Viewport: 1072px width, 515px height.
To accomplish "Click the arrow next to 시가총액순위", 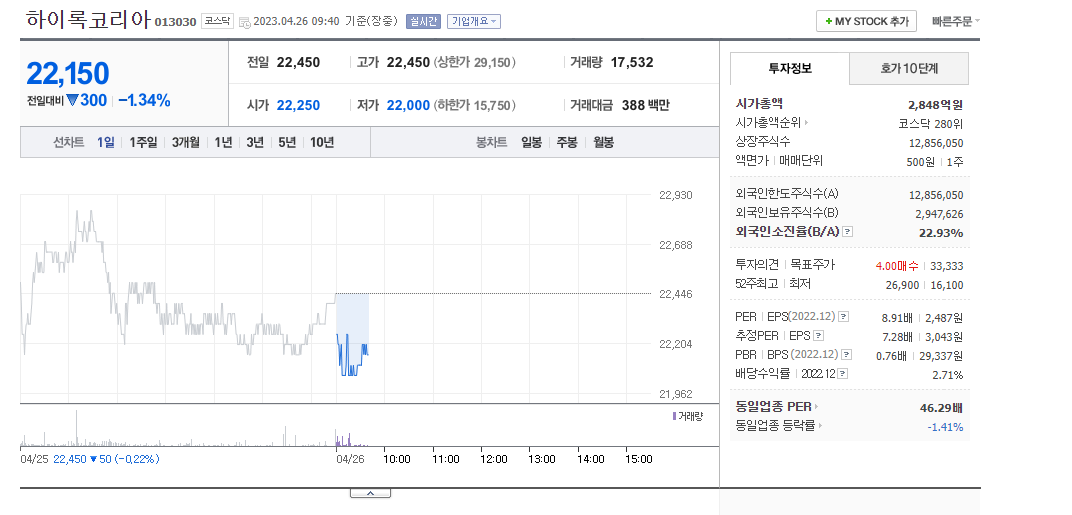I will click(x=807, y=123).
